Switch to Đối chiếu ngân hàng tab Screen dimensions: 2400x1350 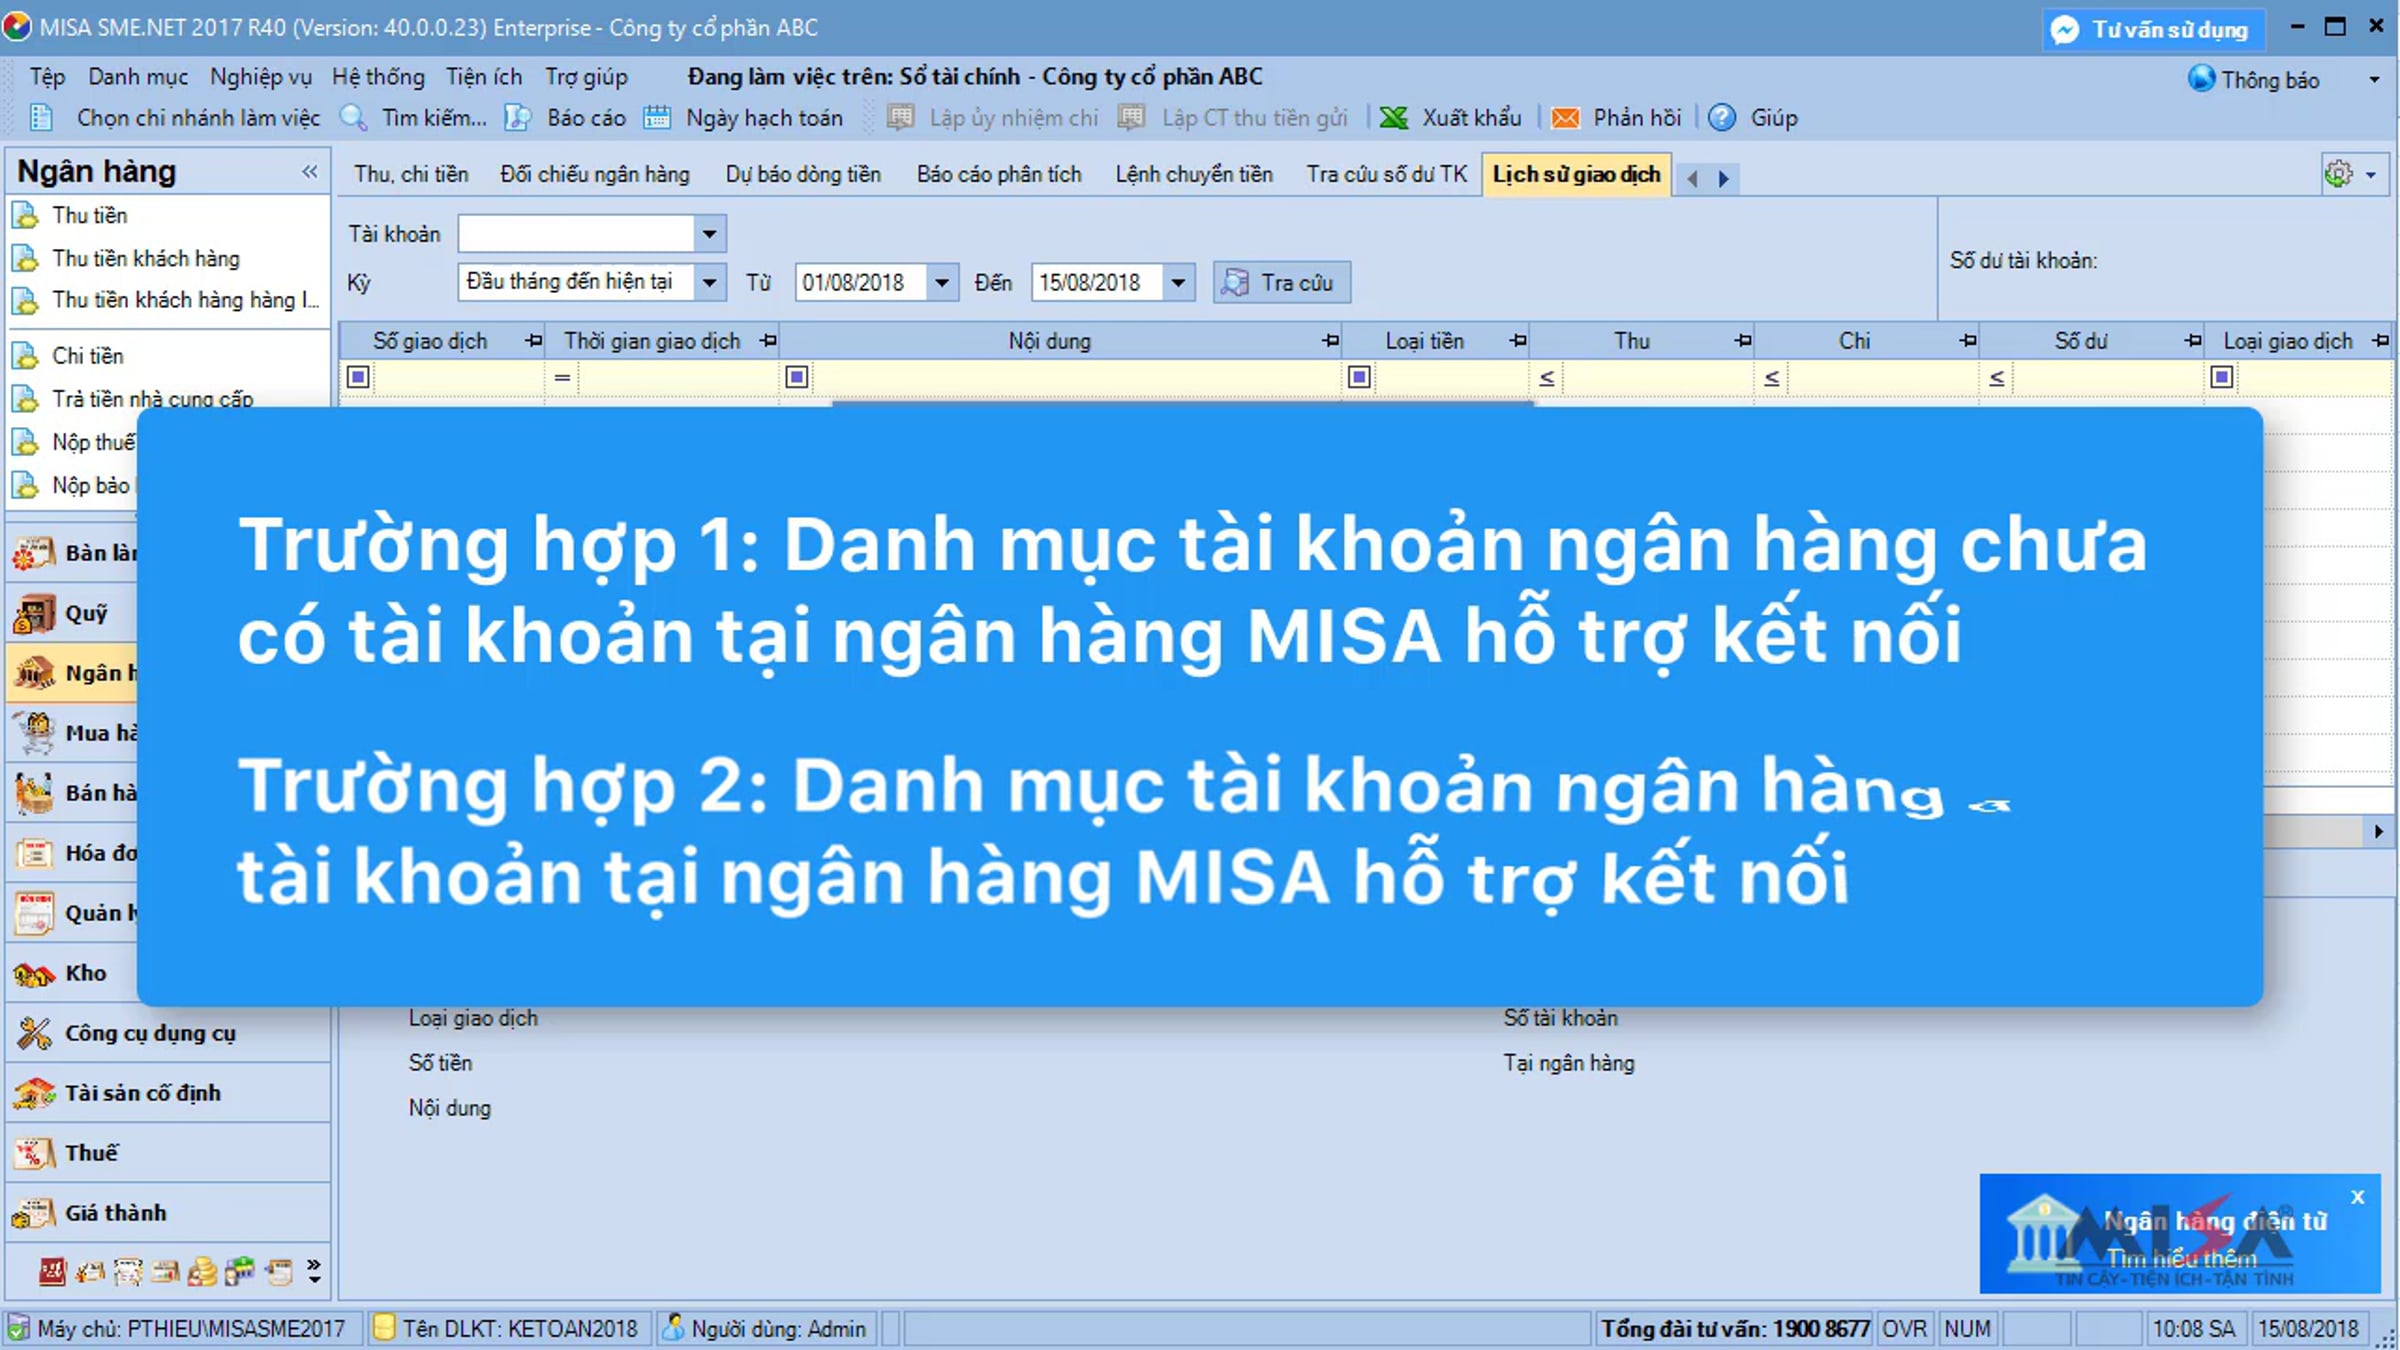point(595,174)
